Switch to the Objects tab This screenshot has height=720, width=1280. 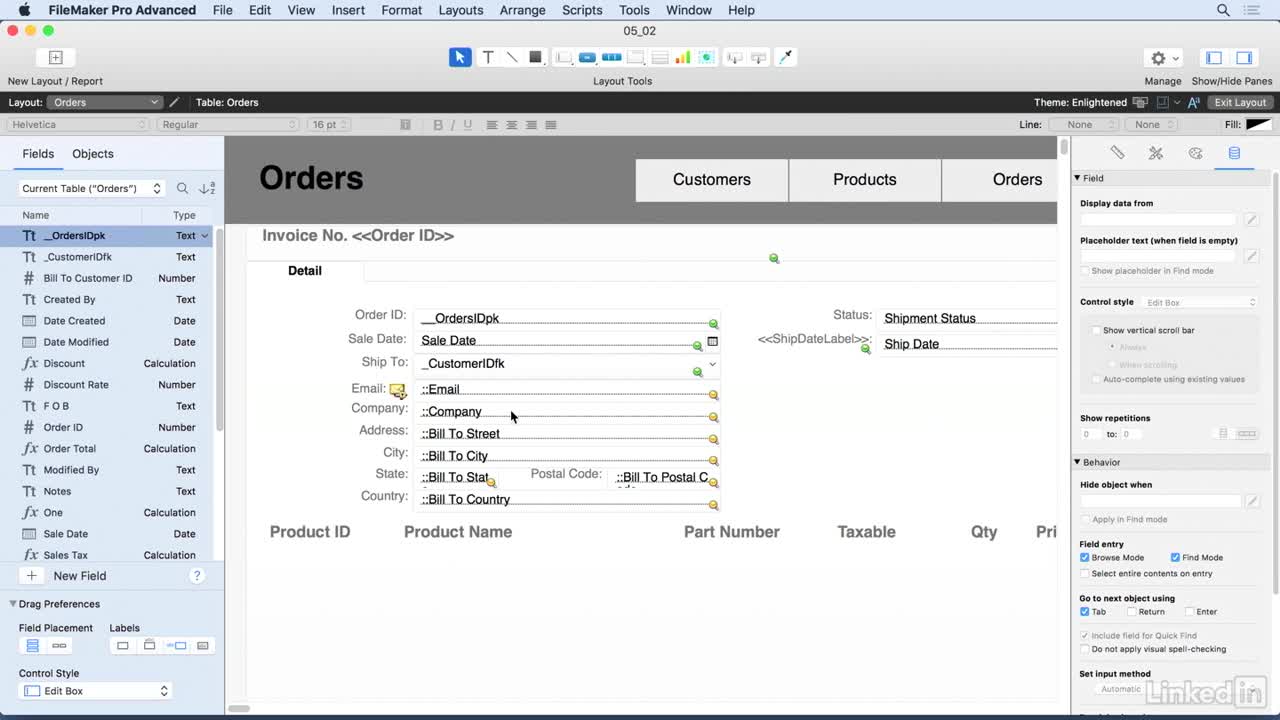point(93,154)
